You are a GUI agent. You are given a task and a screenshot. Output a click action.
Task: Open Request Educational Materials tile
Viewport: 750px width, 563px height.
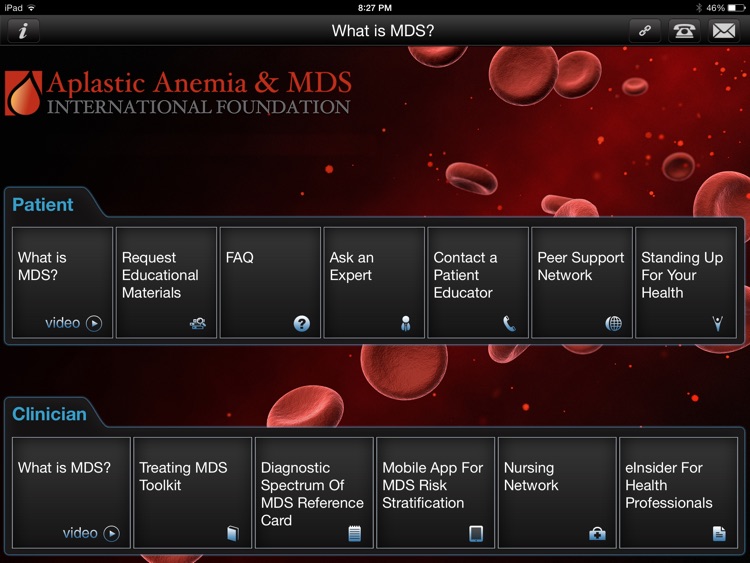pos(166,283)
